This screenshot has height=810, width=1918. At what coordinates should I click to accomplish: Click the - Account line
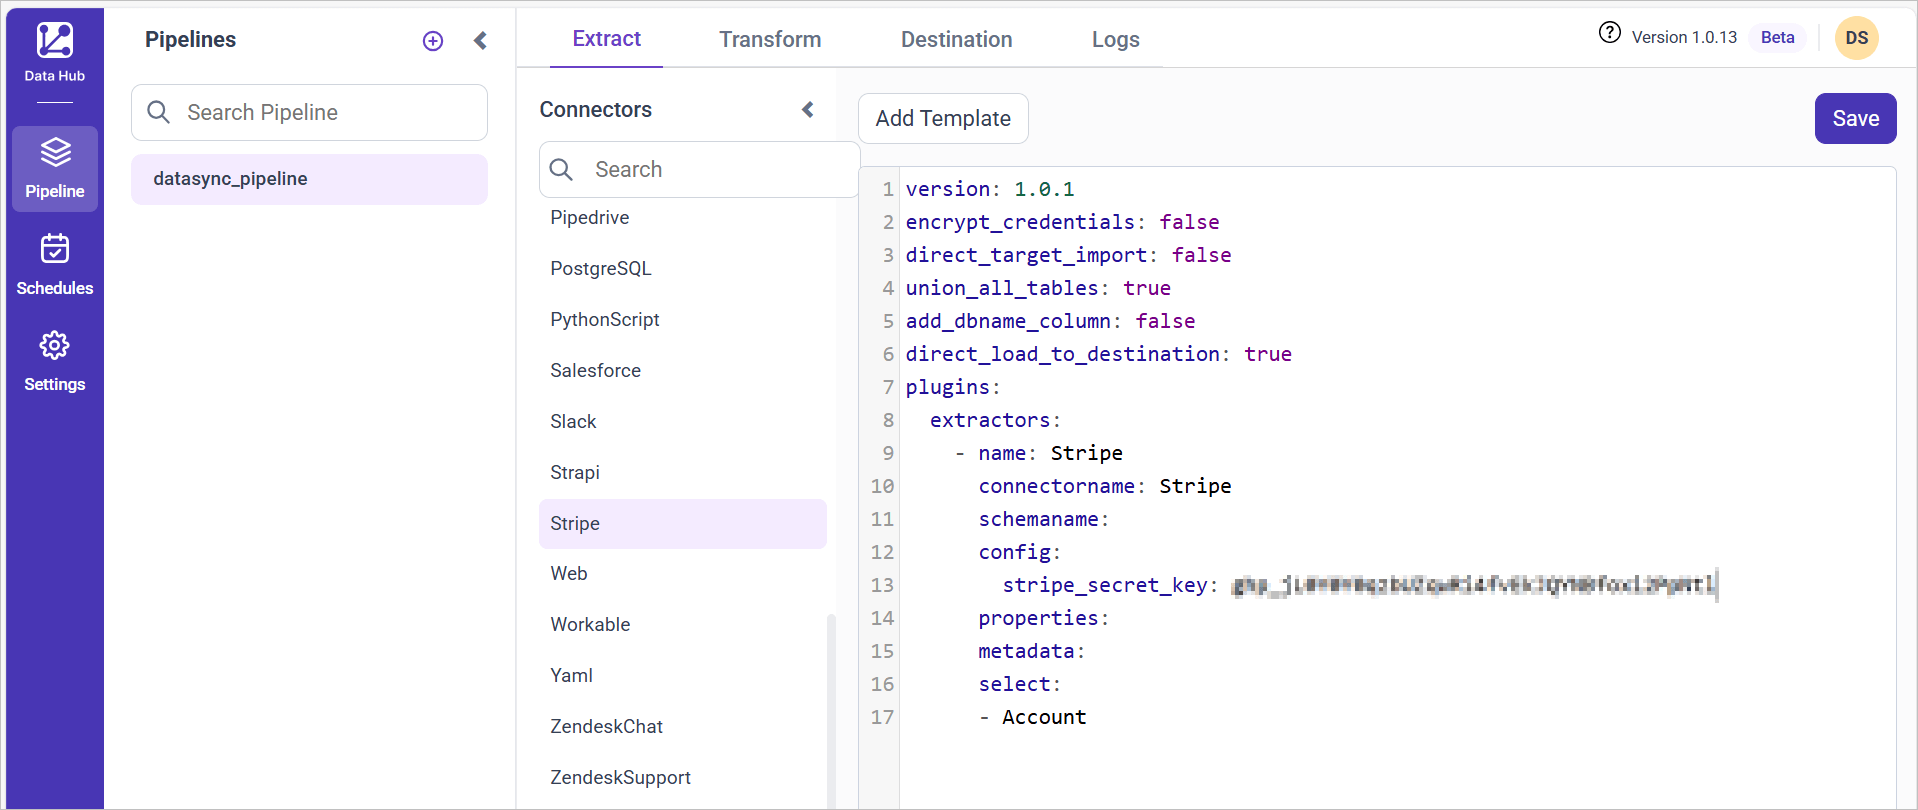coord(1032,717)
